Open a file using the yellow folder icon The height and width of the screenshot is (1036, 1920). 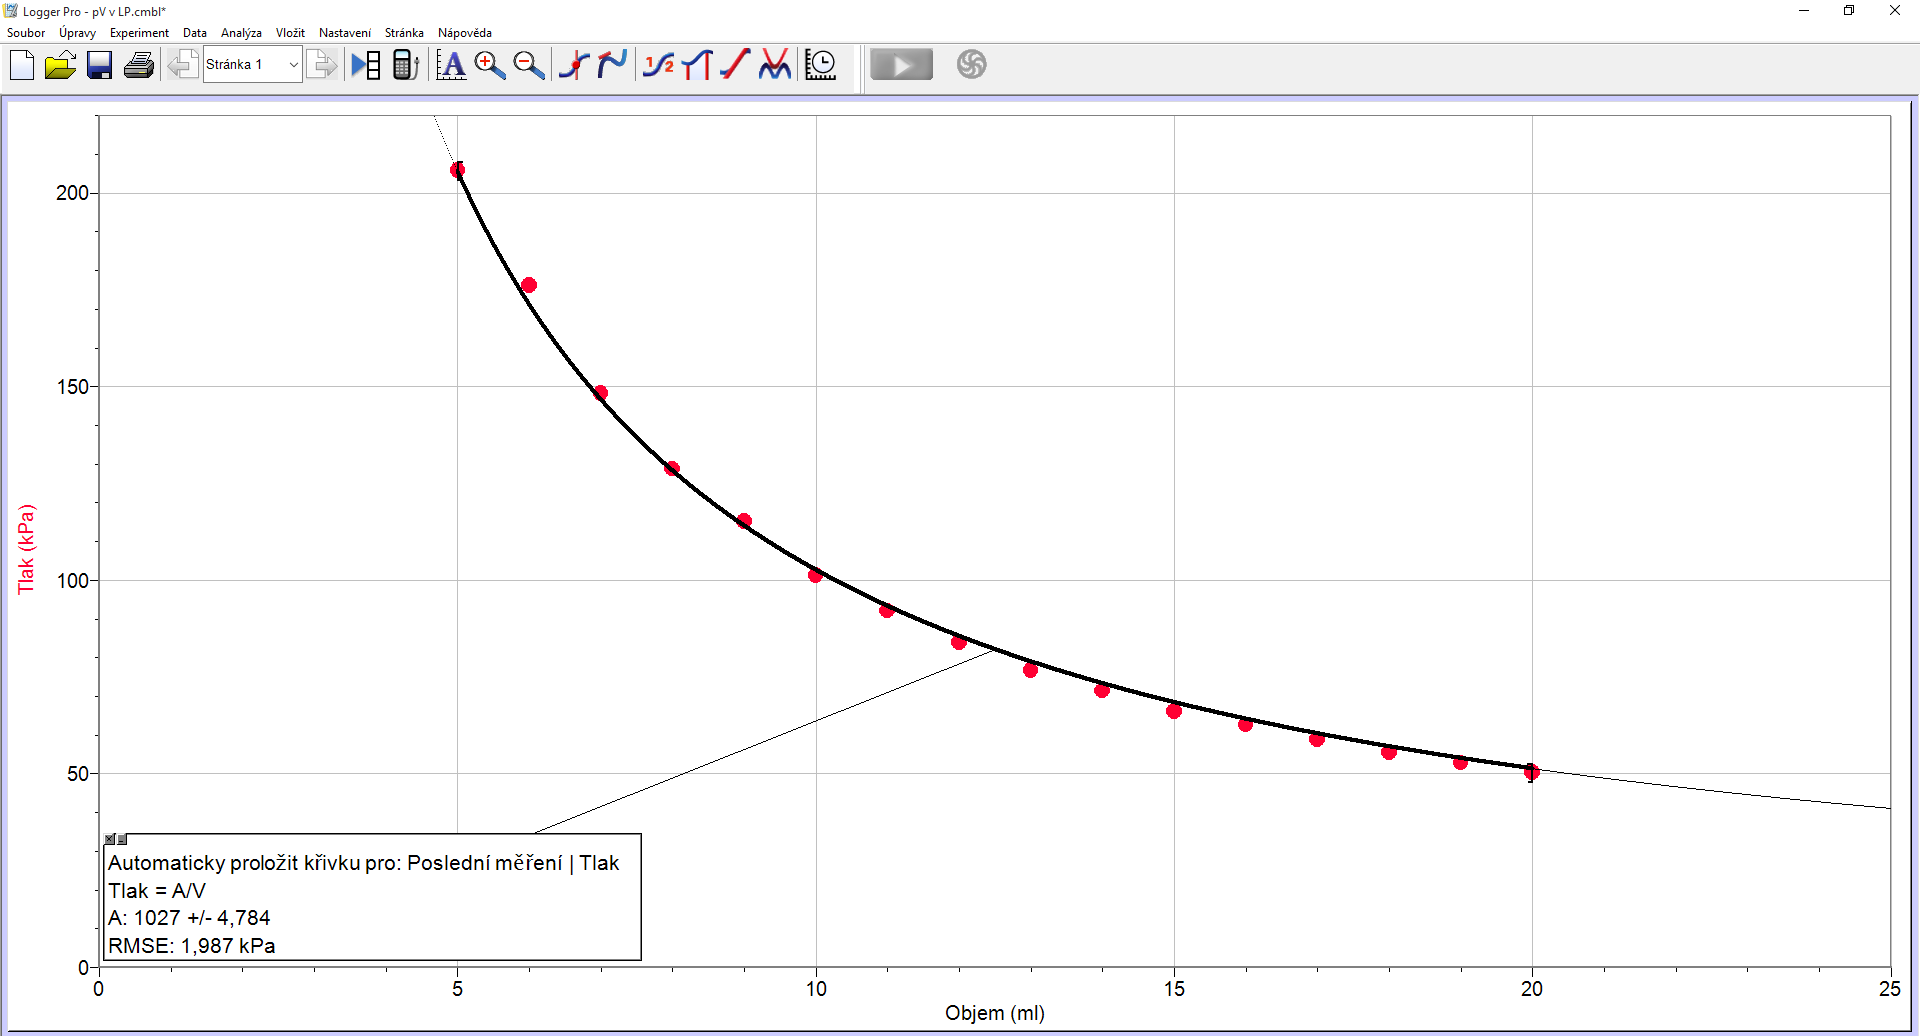[60, 66]
